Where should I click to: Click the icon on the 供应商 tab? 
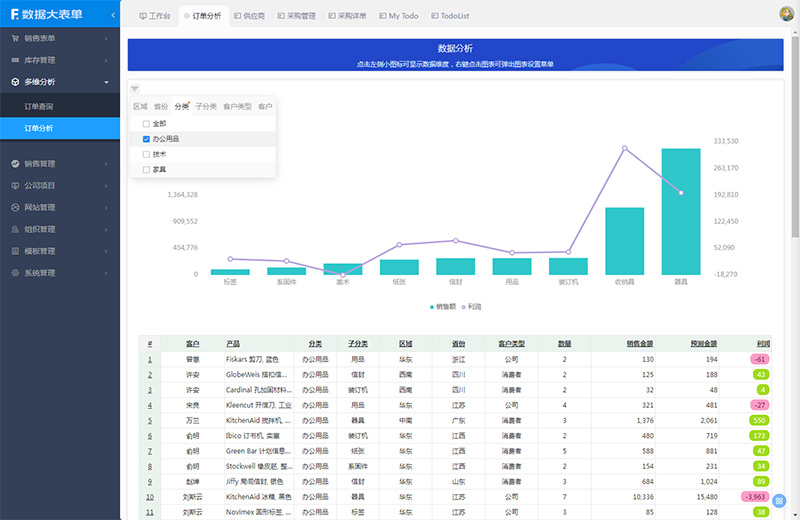(x=237, y=16)
